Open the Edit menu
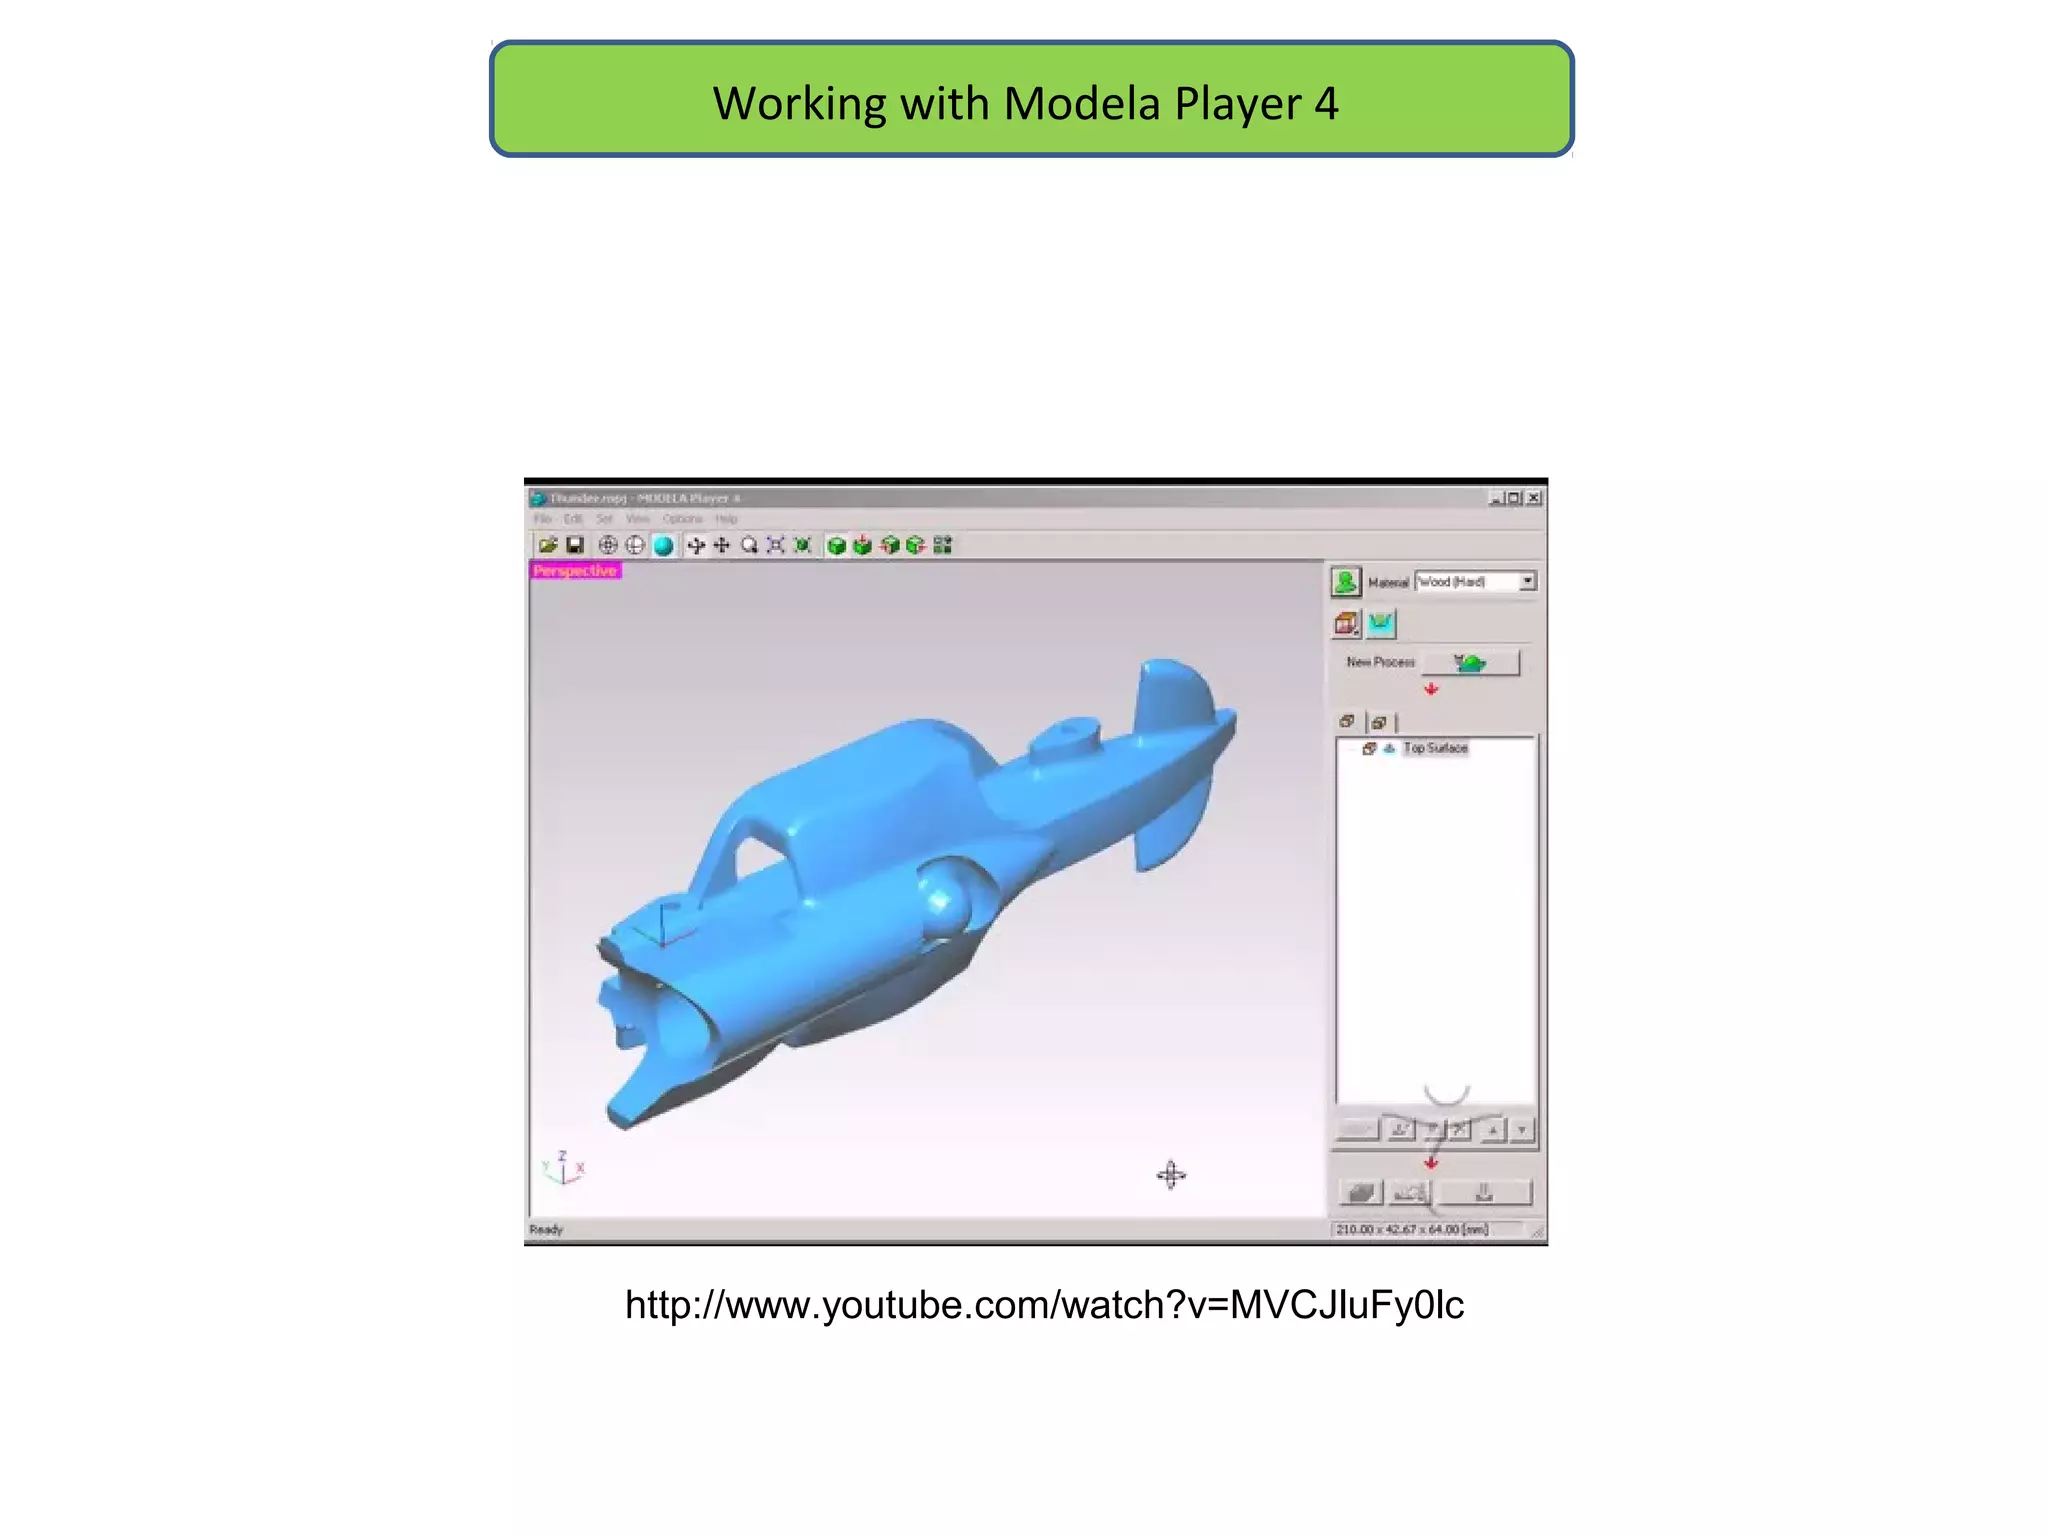The image size is (2048, 1536). pos(573,519)
